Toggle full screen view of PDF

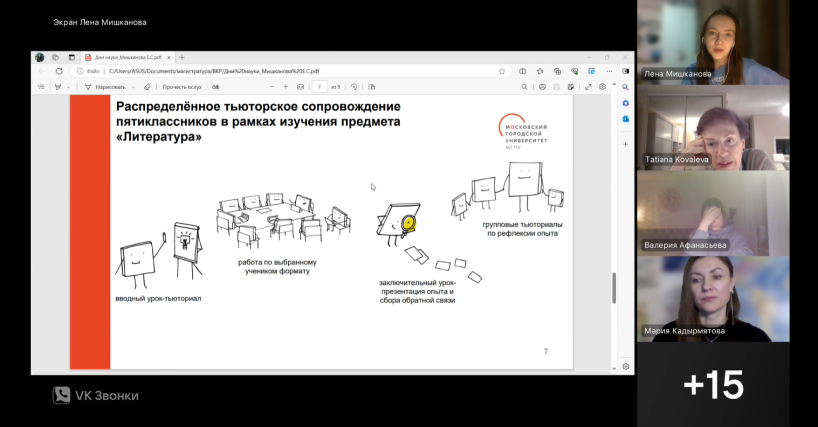(x=588, y=87)
